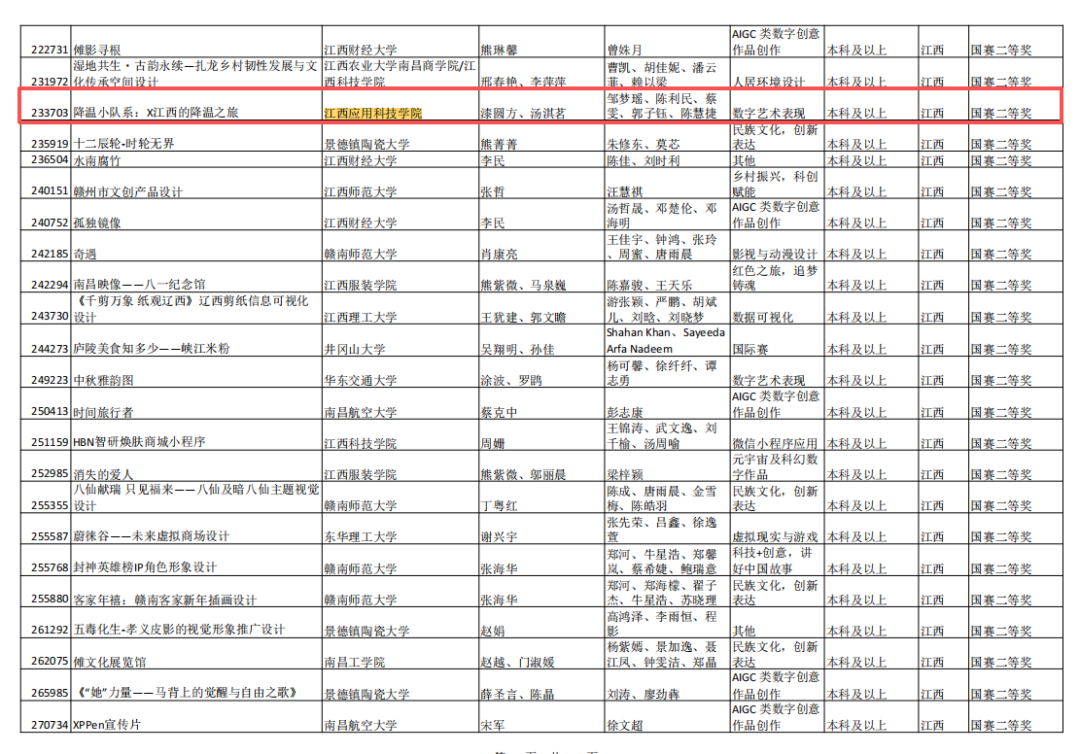Select the work titled 十二辰轮-时轮无界
The height and width of the screenshot is (754, 1080).
(x=124, y=144)
